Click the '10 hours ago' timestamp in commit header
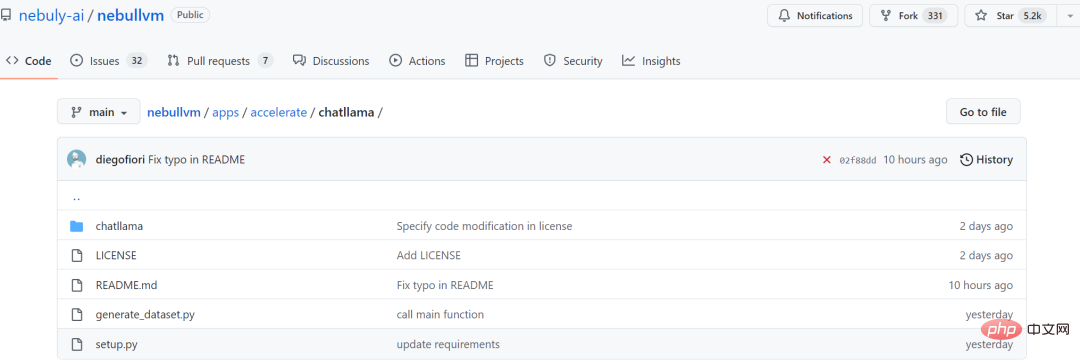Screen dimensions: 1080x362 915,160
